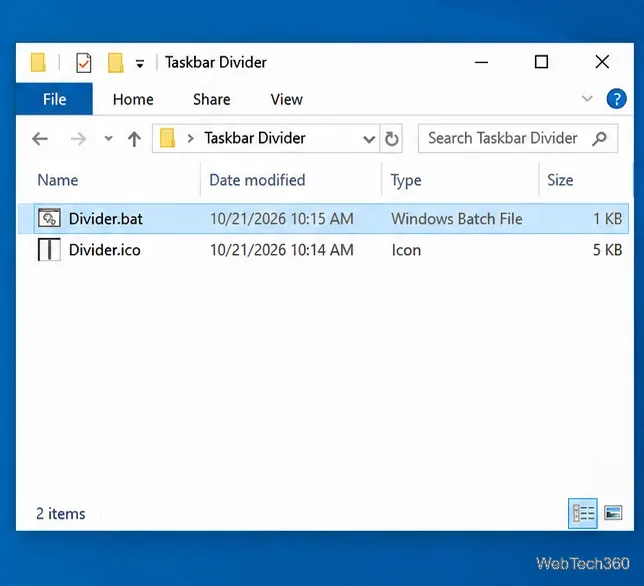Open Properties quick access checkmark icon

pos(84,63)
